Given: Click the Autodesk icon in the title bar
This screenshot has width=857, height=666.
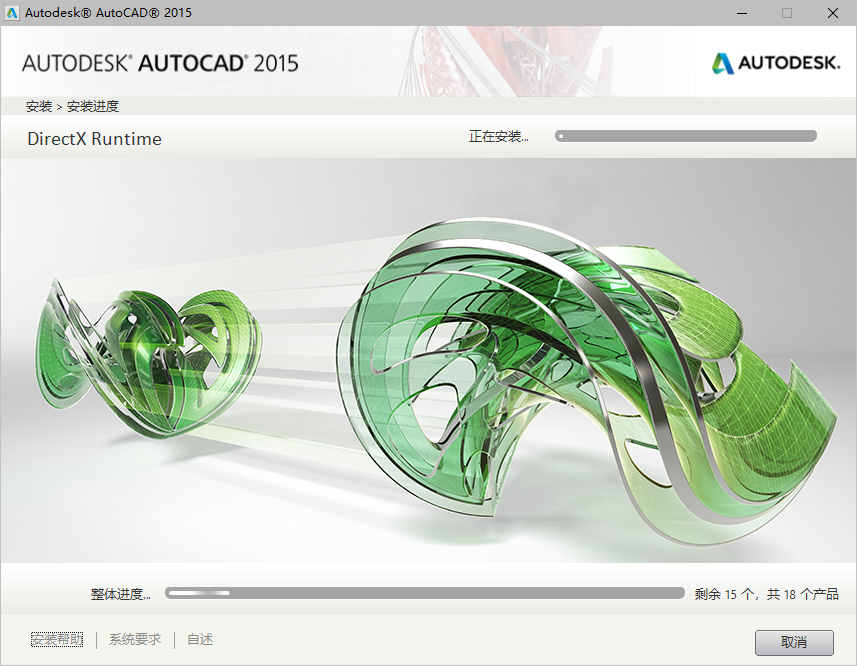Looking at the screenshot, I should point(12,13).
